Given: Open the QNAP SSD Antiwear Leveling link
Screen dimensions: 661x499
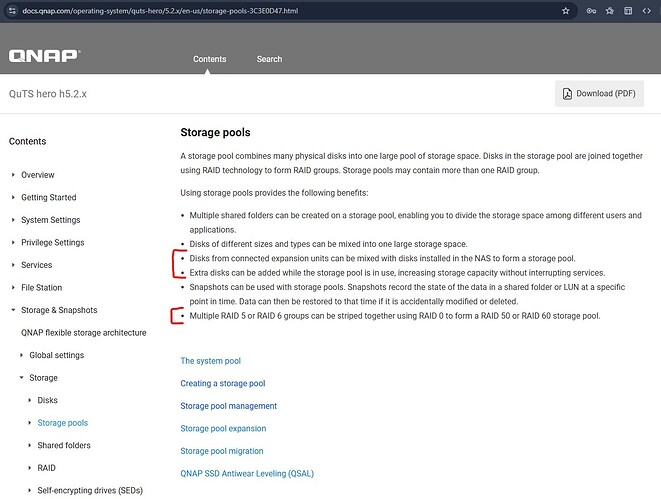Looking at the screenshot, I should (x=247, y=474).
